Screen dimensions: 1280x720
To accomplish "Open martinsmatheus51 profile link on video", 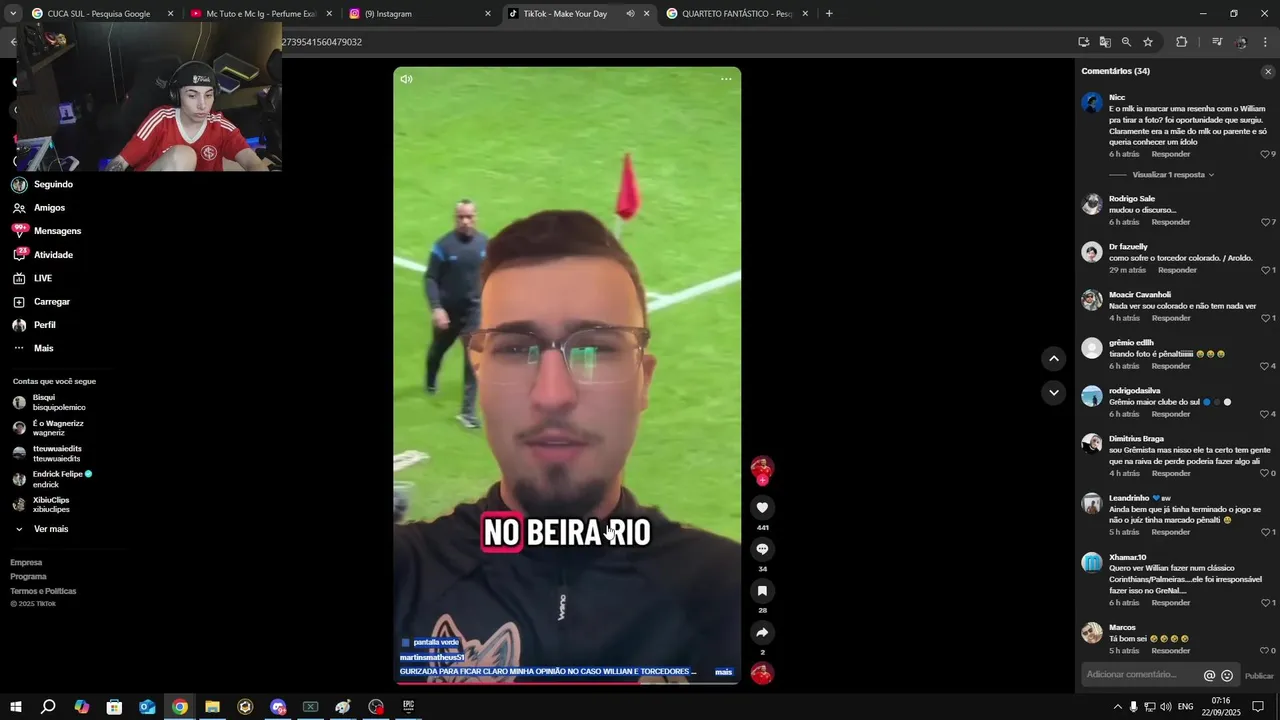I will [432, 657].
